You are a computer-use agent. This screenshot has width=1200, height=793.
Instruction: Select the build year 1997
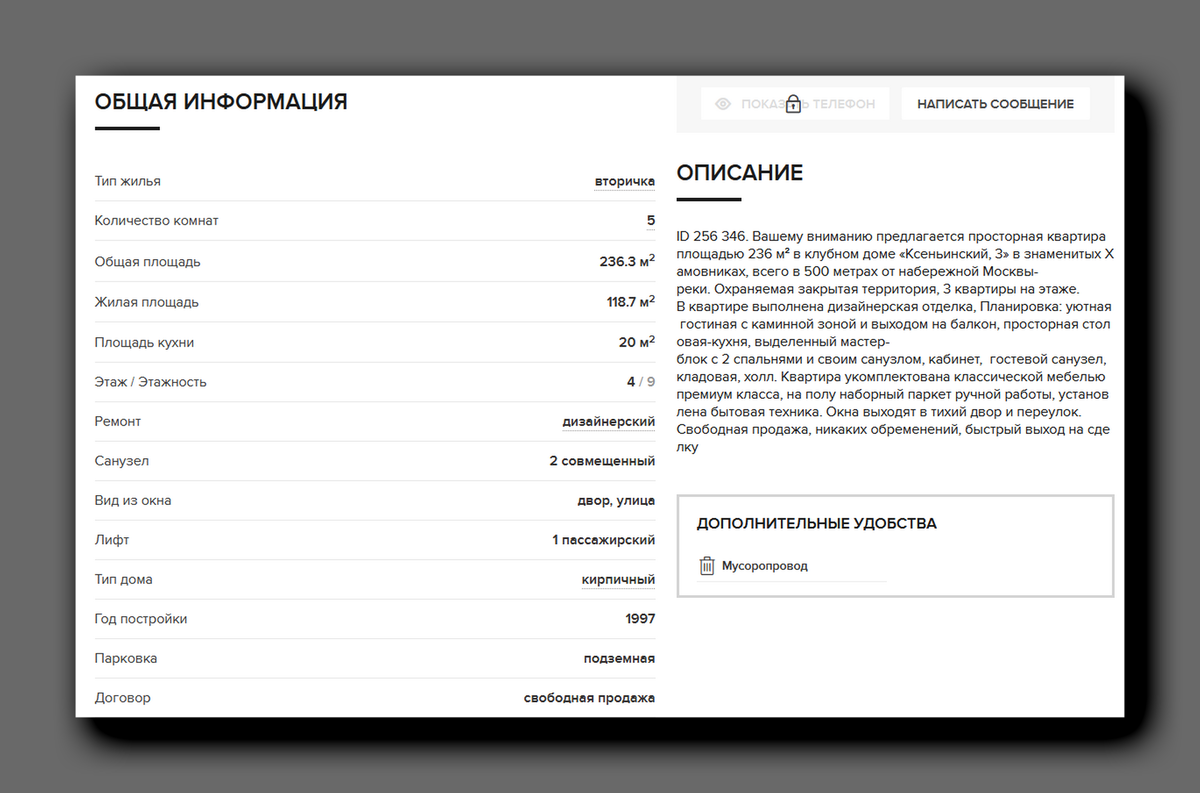click(640, 619)
